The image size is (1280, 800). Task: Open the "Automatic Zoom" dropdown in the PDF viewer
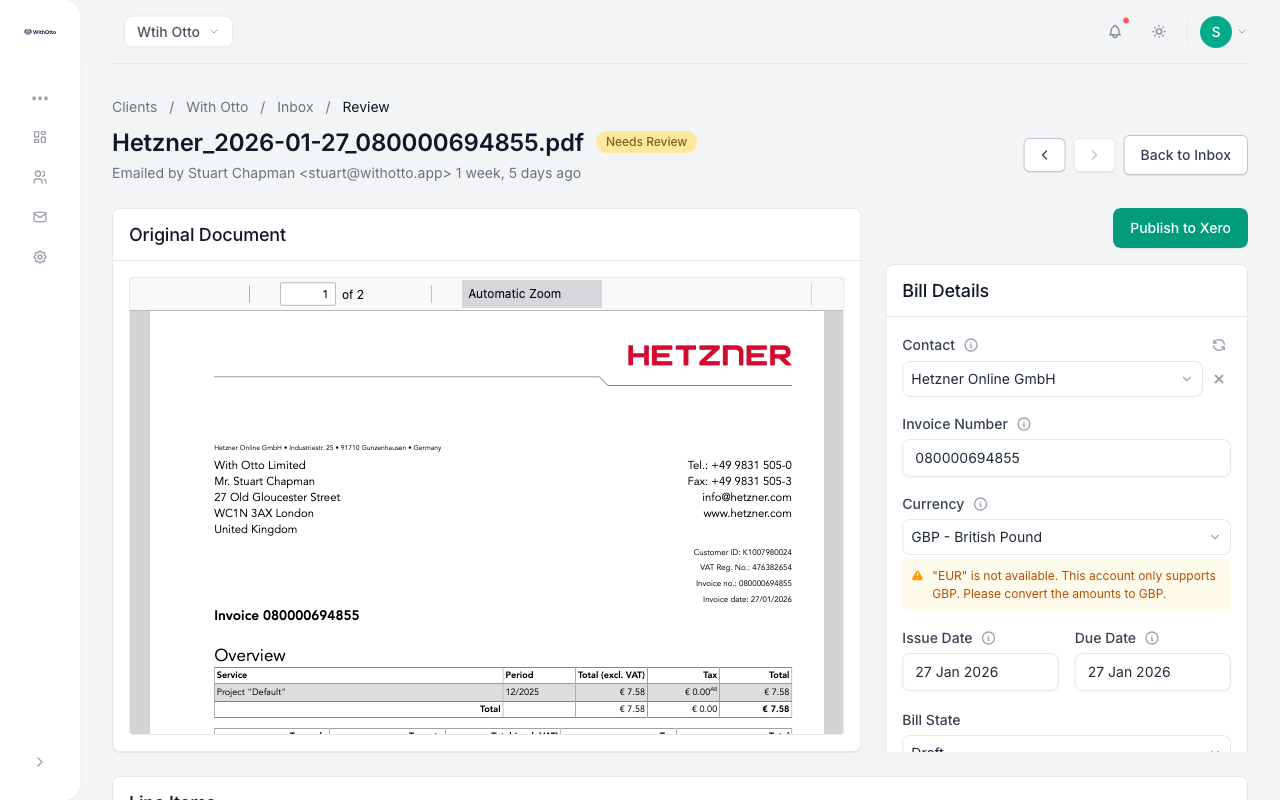point(532,294)
